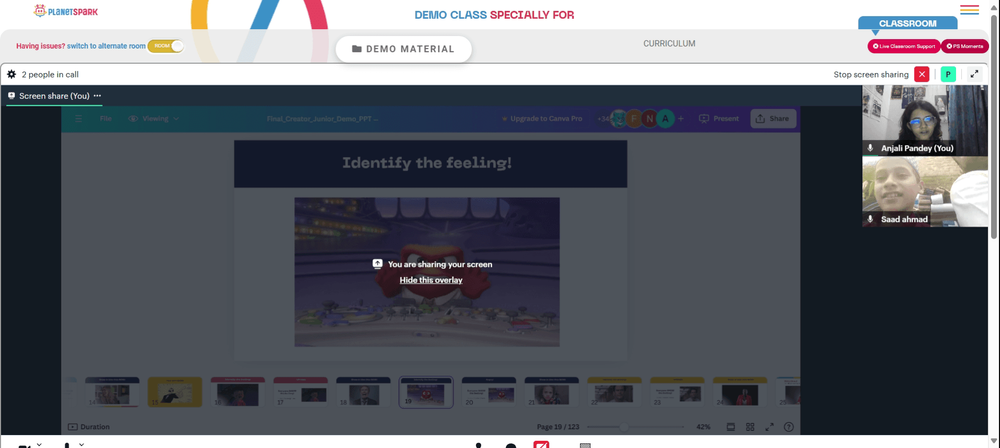Click collaborator avatar F in Canva
This screenshot has width=1000, height=448.
[634, 119]
